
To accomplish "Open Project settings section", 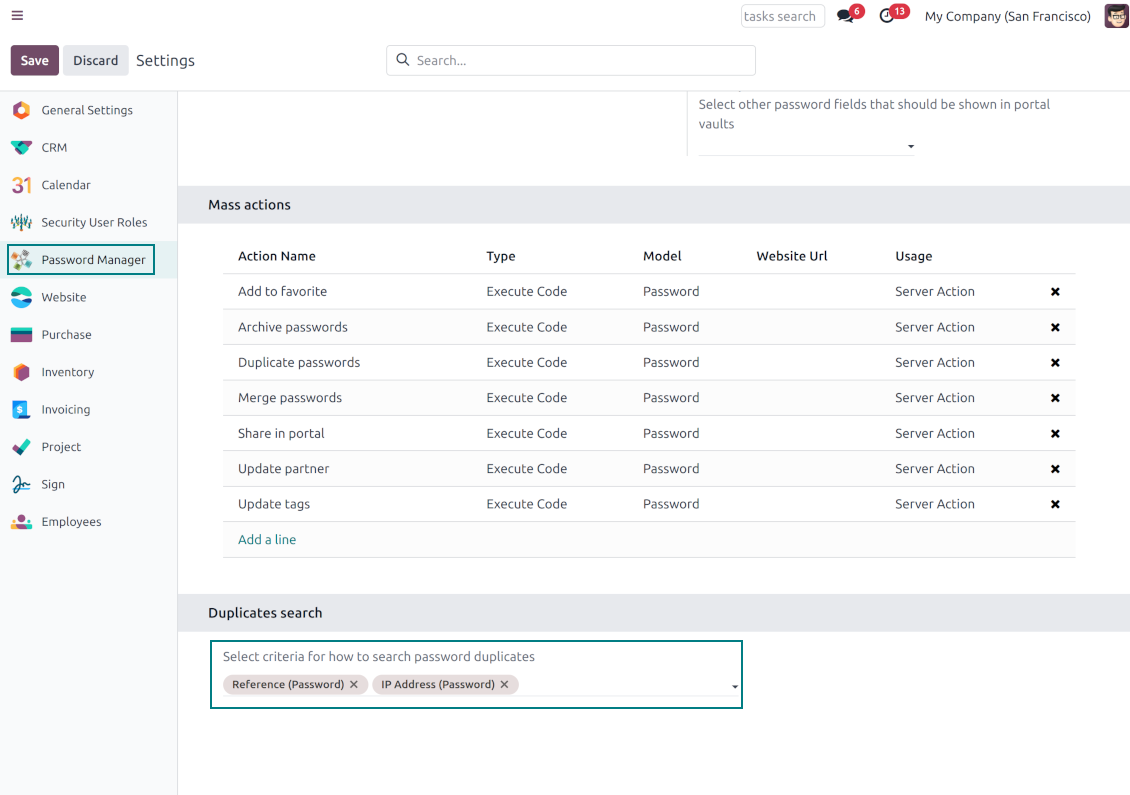I will [x=61, y=447].
